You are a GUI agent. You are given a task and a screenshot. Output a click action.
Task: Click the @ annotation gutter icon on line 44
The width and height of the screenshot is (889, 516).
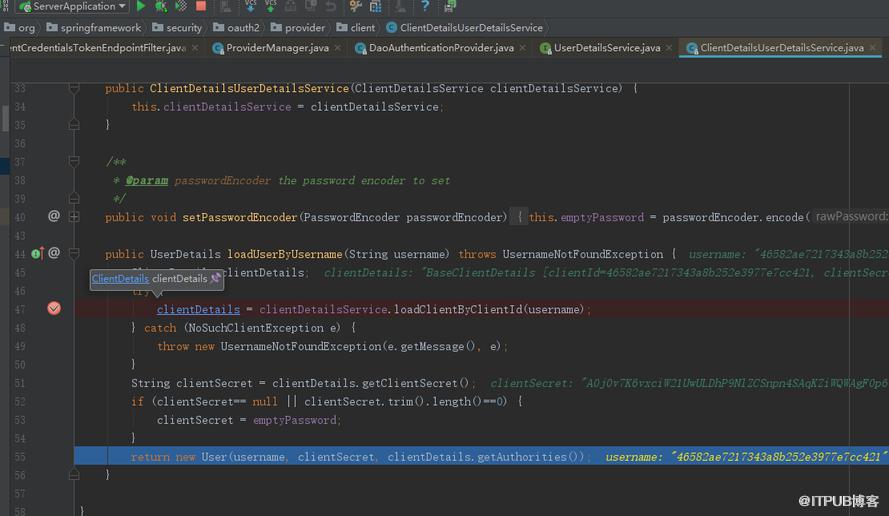click(53, 253)
